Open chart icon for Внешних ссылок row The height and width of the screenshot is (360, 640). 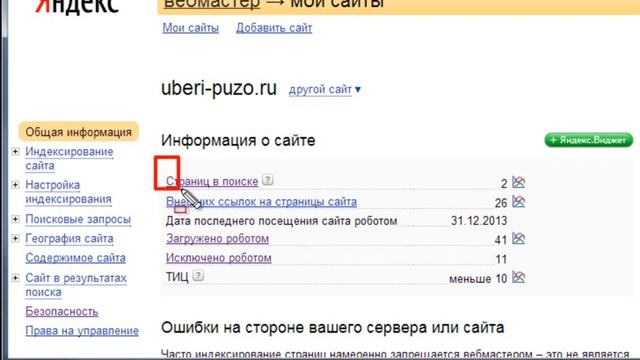click(518, 201)
